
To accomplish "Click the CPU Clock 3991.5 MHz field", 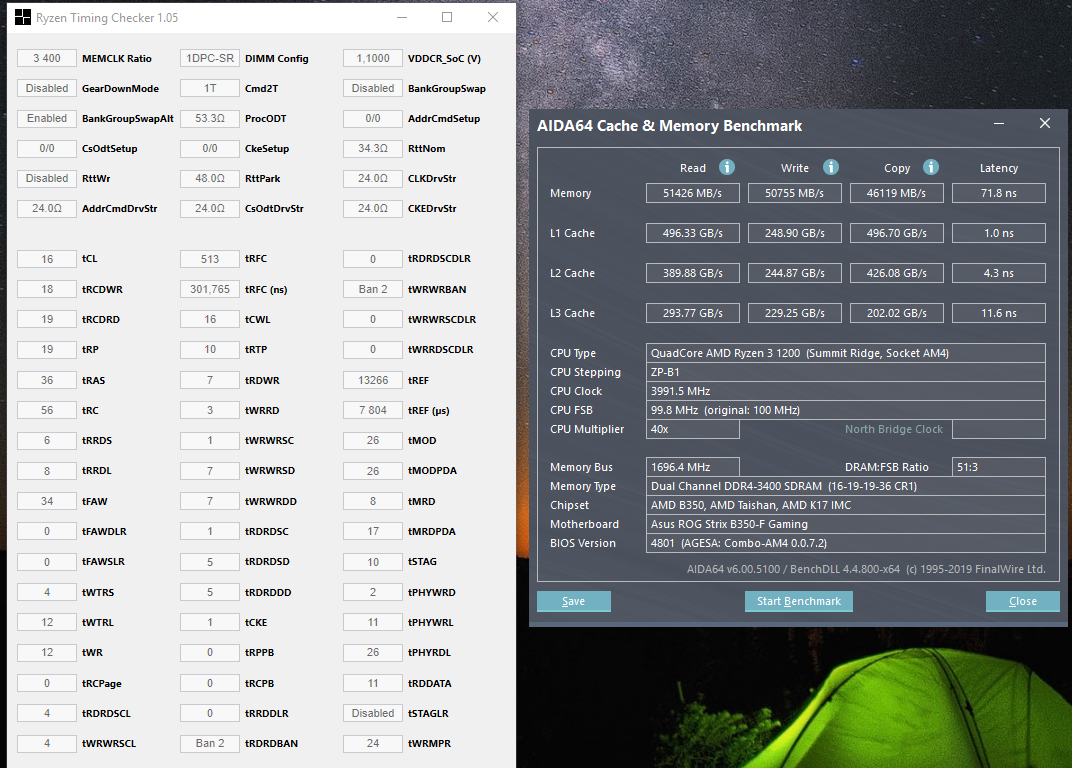I will click(x=846, y=391).
